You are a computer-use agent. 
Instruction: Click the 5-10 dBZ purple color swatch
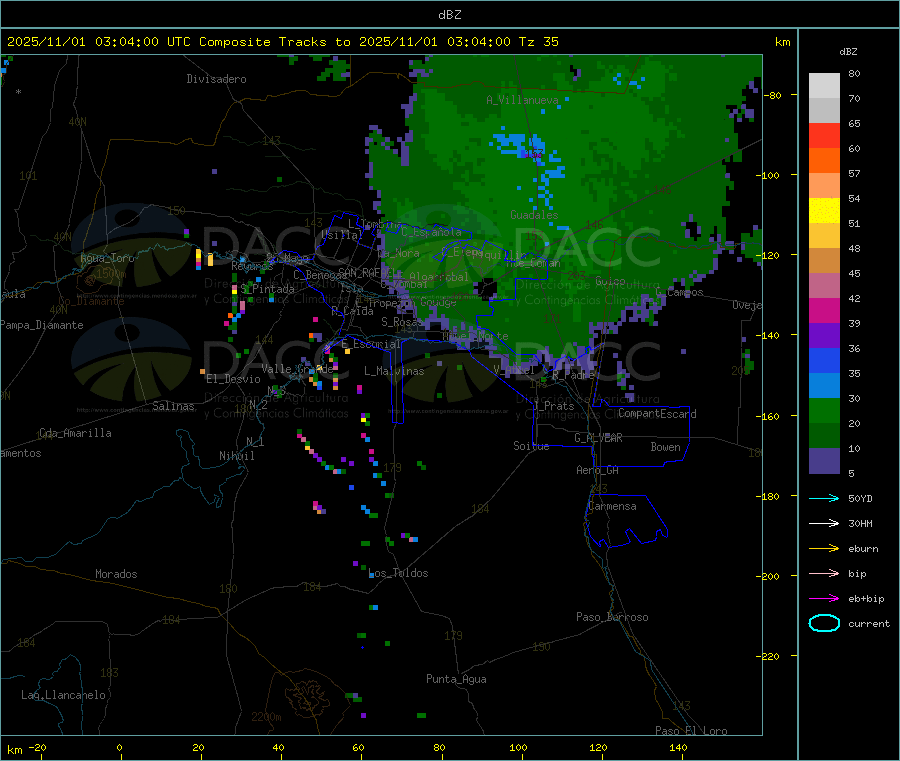tap(824, 461)
